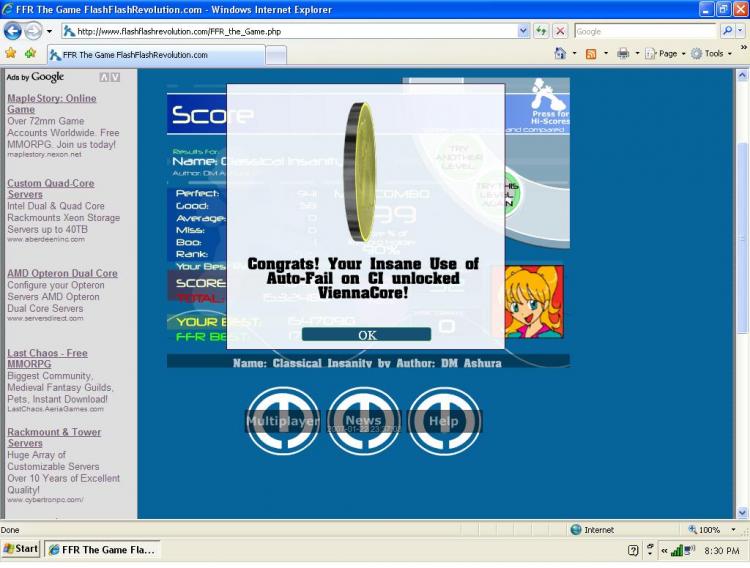Viewport: 750px width, 568px height.
Task: Click the RSS Feeds icon
Action: 591,54
